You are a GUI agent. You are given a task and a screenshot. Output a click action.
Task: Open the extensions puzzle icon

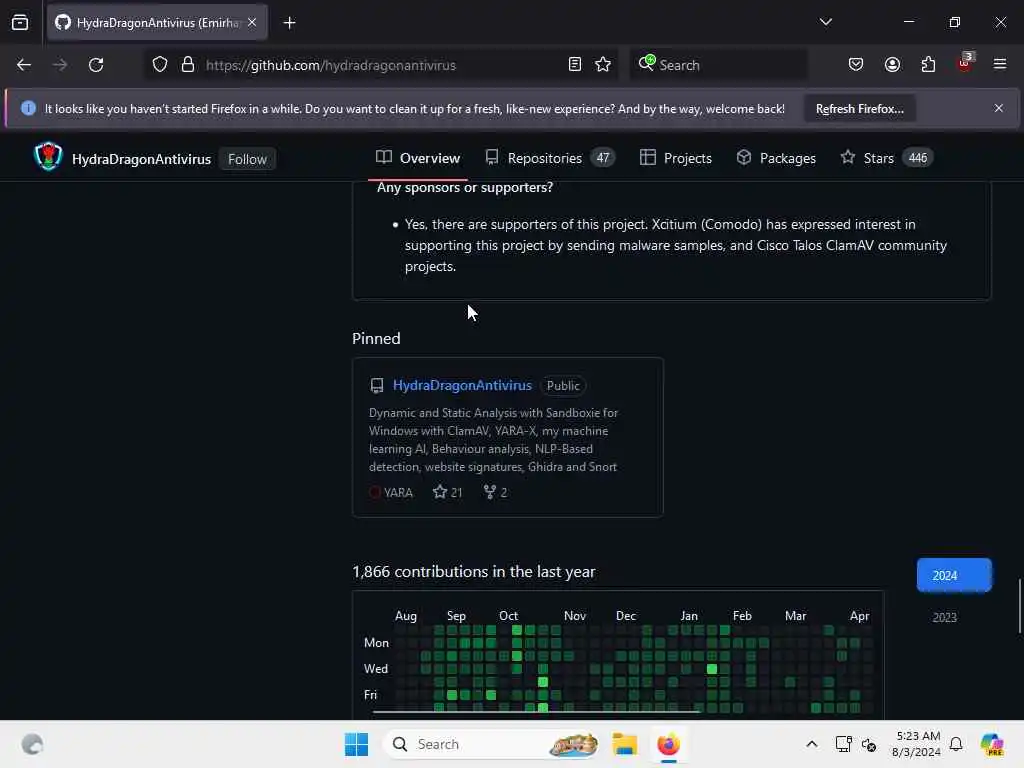tap(928, 65)
